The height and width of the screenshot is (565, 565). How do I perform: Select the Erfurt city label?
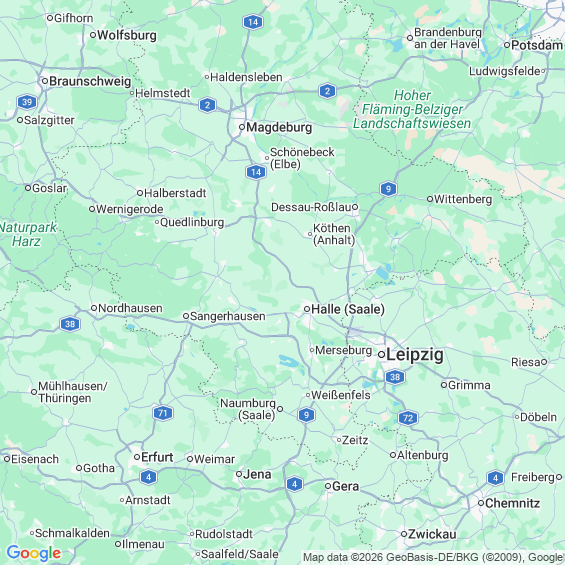coord(157,457)
